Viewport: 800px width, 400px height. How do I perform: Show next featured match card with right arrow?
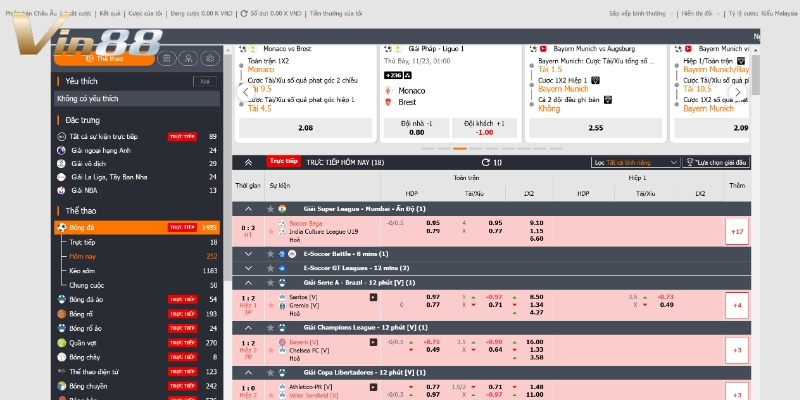tap(737, 92)
